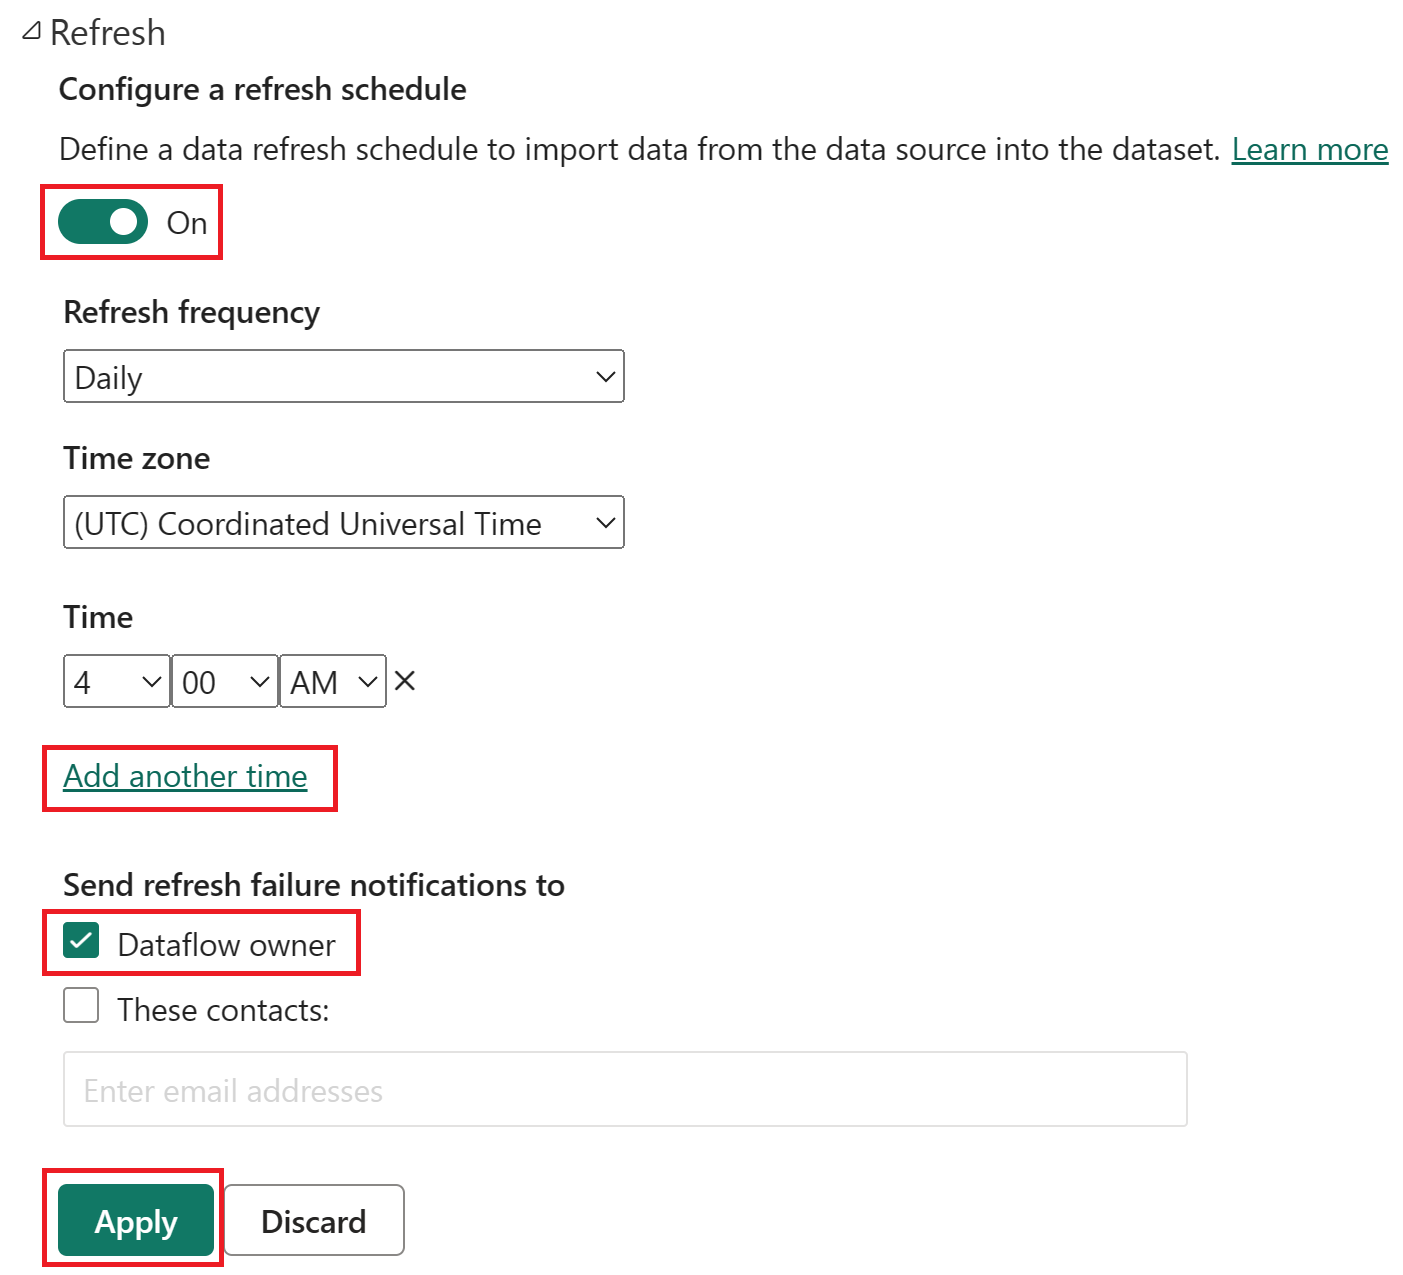Click Add another time
Image resolution: width=1403 pixels, height=1275 pixels.
point(185,777)
